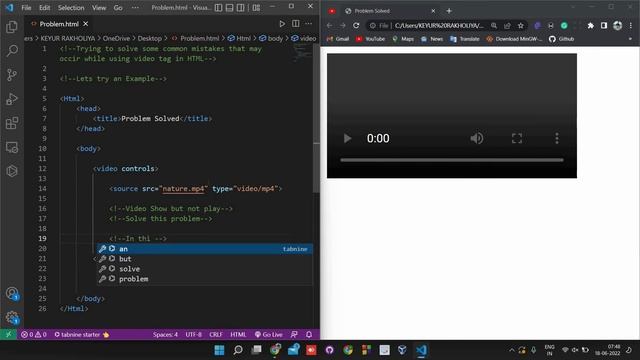The width and height of the screenshot is (640, 360).
Task: Open the Github bookmark
Action: pyautogui.click(x=562, y=39)
